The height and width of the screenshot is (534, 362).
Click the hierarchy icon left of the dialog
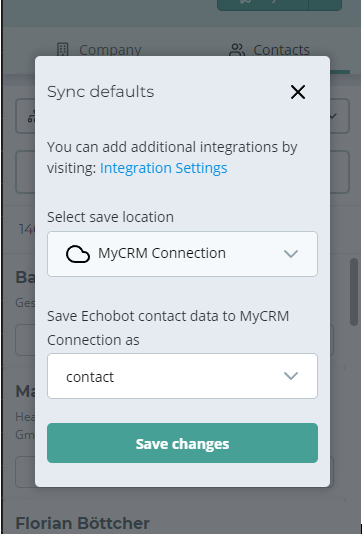click(32, 117)
